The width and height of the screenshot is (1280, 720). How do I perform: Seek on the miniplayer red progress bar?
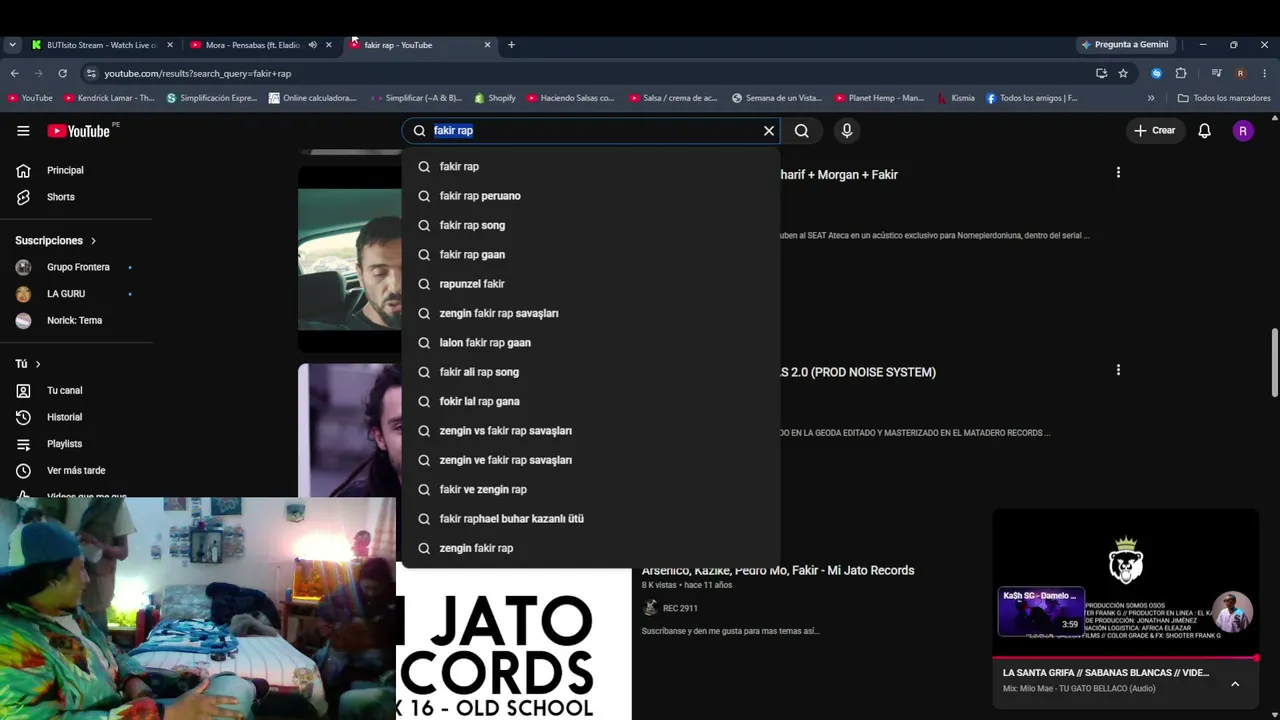click(x=1125, y=658)
